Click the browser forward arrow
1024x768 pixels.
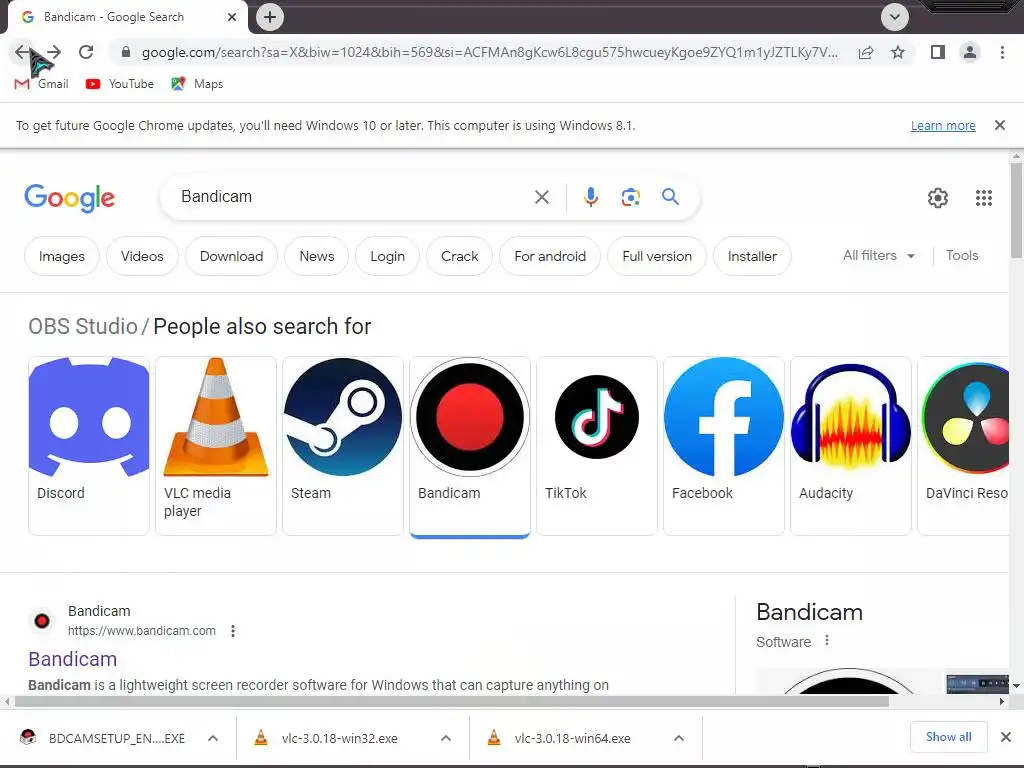coord(54,52)
